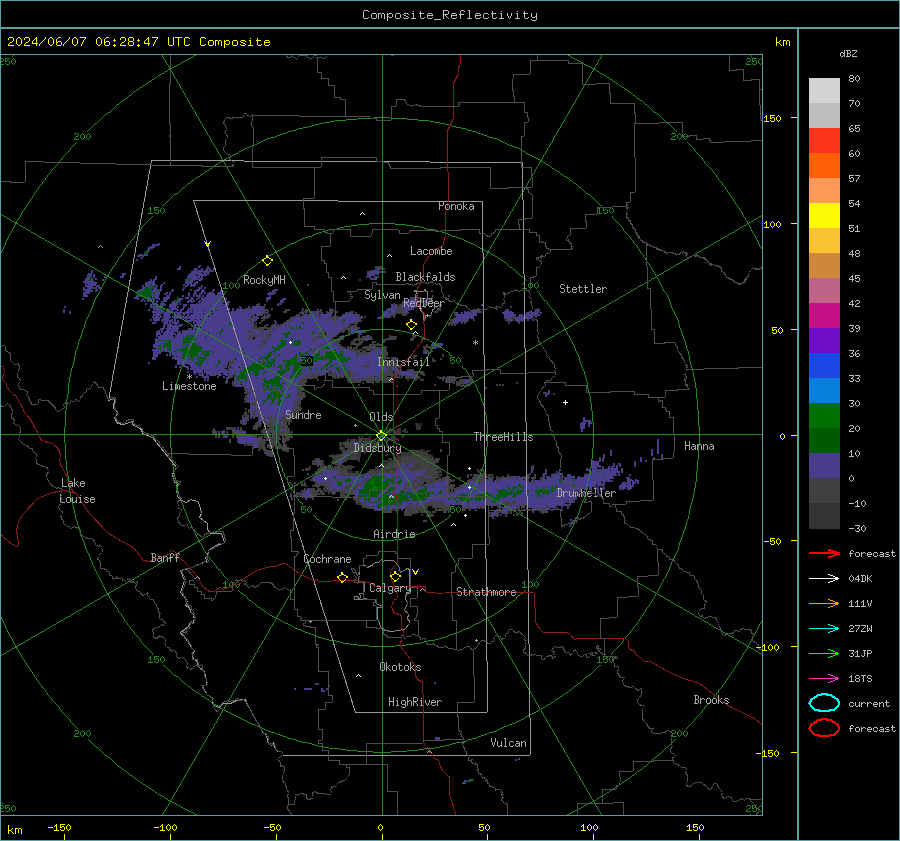Click the Calgary city label
Screen dimensions: 900x841
tap(390, 588)
